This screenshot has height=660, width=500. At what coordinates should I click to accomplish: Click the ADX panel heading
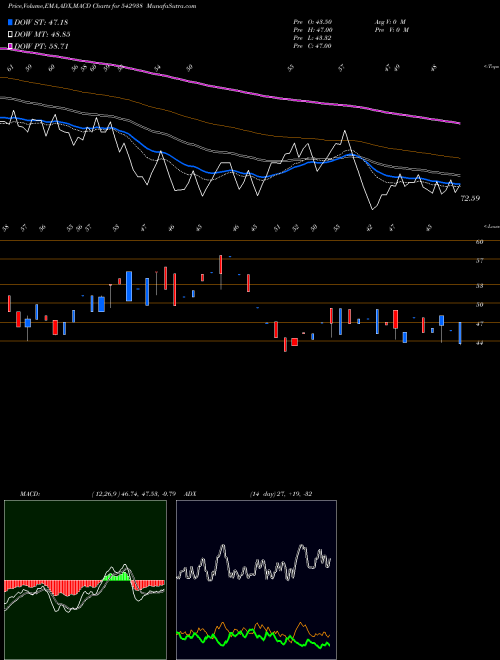point(191,494)
